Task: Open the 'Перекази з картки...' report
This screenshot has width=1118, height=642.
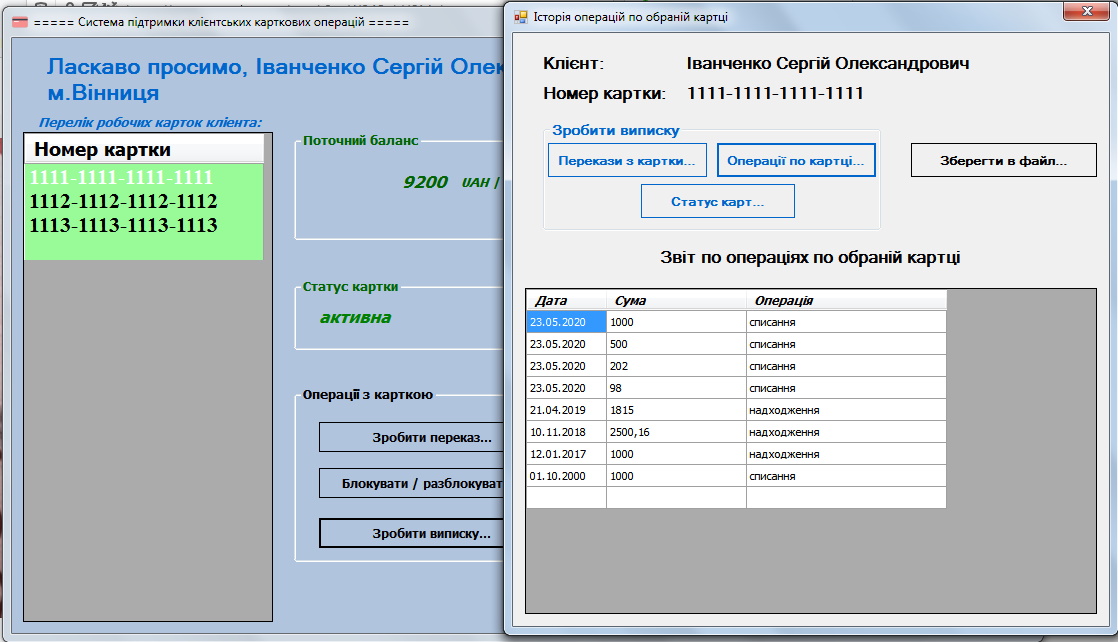Action: click(x=627, y=160)
